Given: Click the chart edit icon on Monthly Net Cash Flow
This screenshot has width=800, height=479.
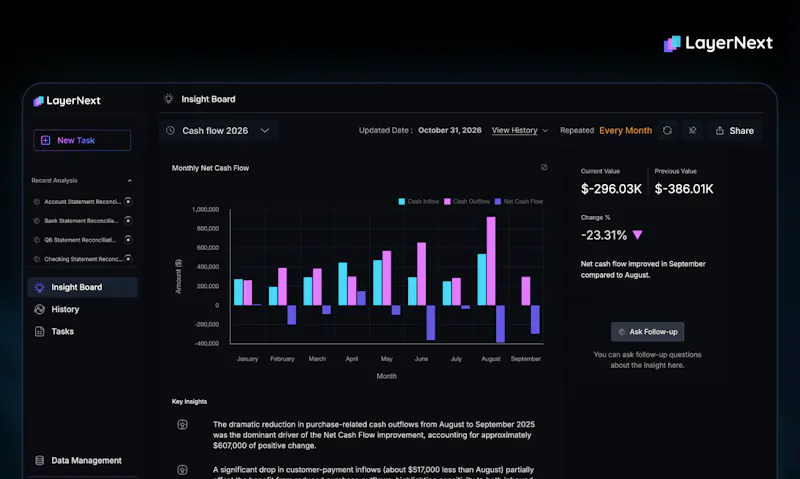Looking at the screenshot, I should [544, 167].
